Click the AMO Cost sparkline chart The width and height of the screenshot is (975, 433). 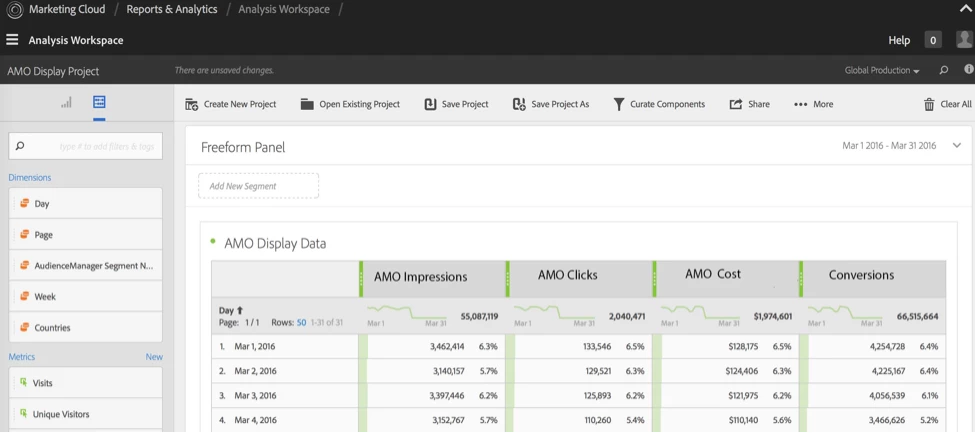pos(700,311)
